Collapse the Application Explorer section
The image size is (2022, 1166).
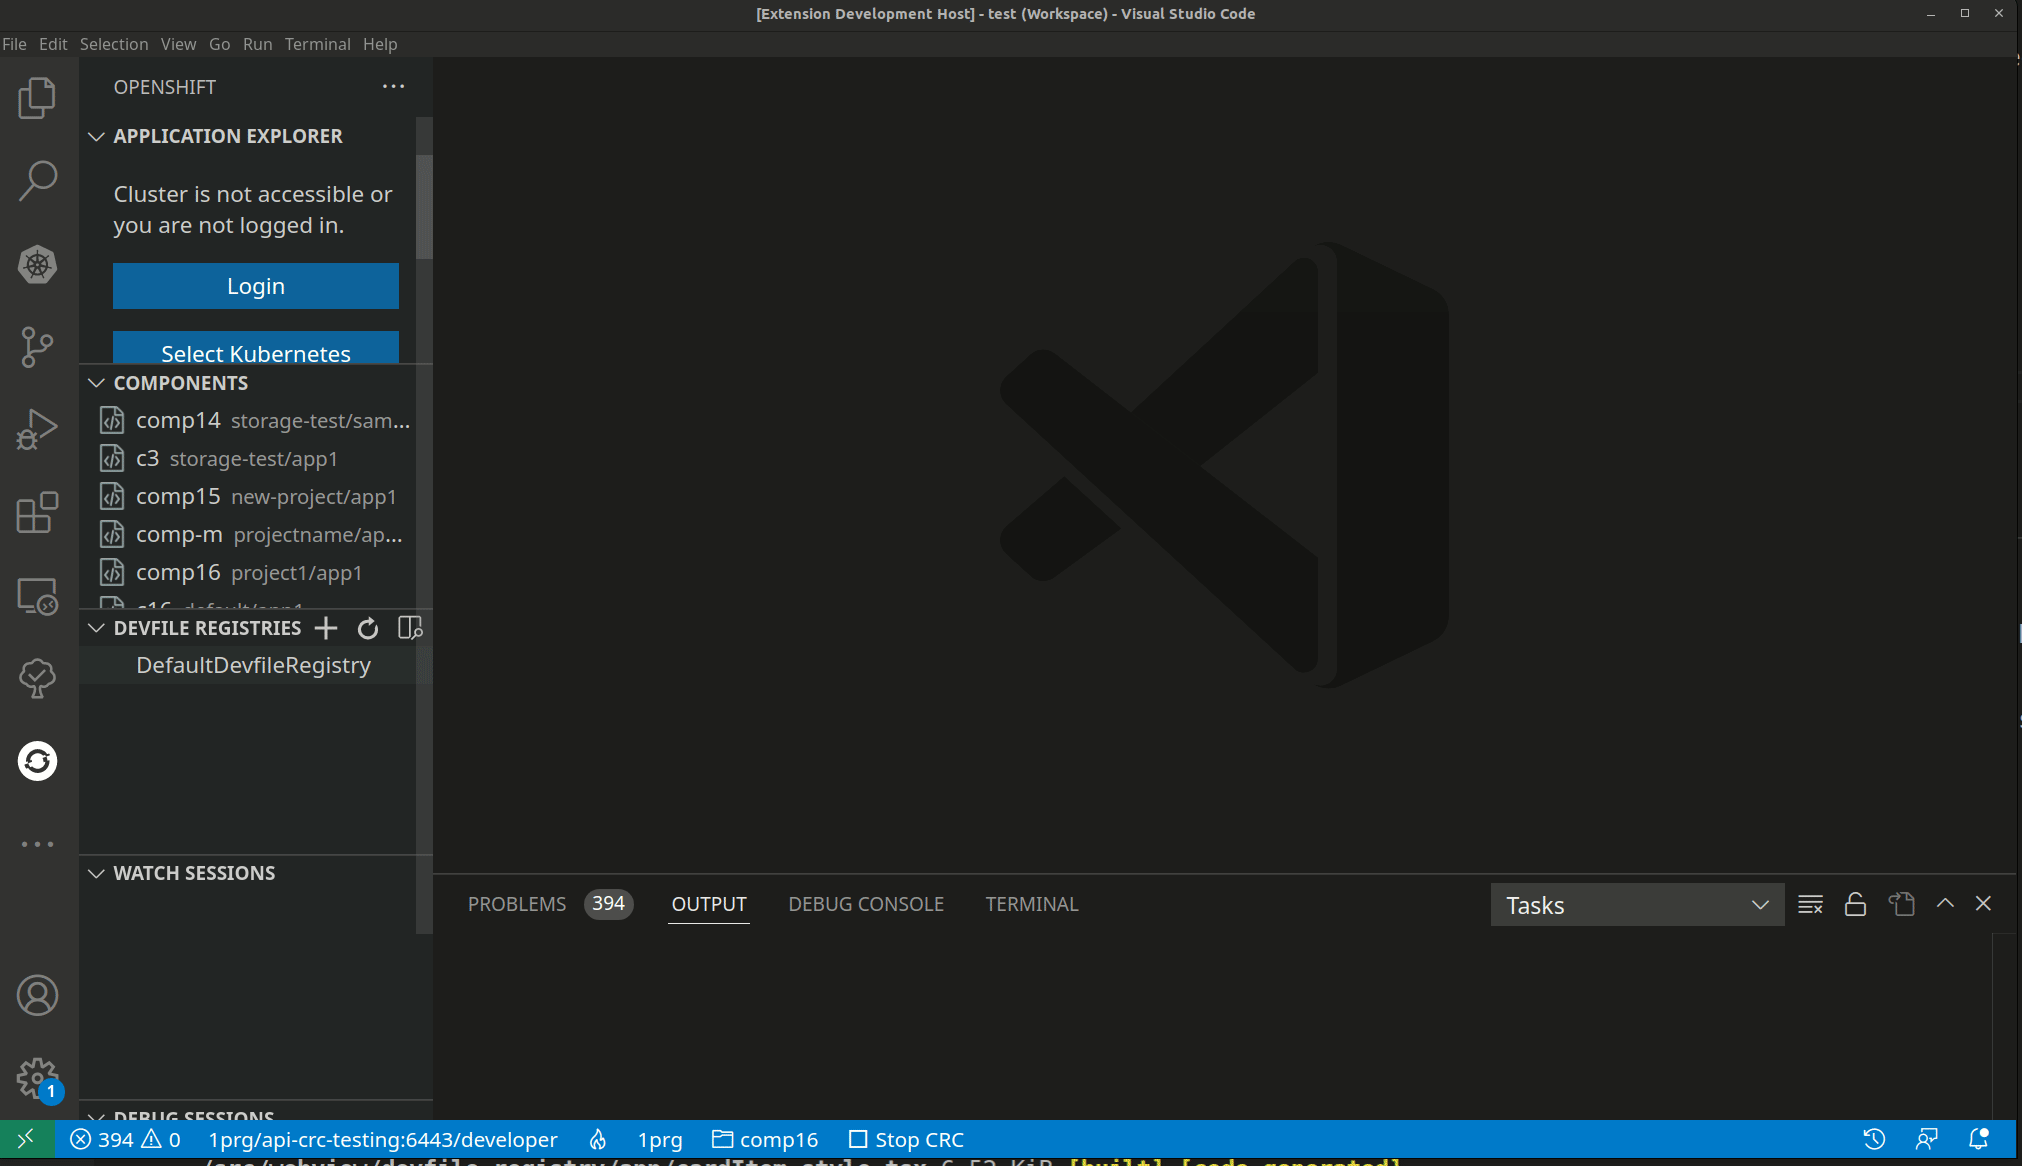click(97, 136)
